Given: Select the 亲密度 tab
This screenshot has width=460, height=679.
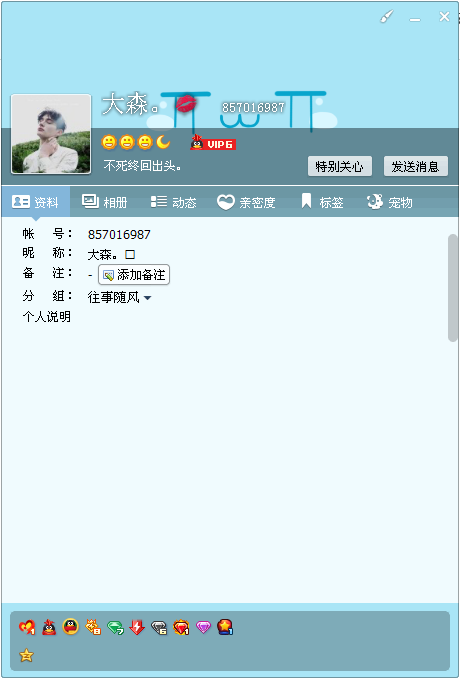Looking at the screenshot, I should click(246, 202).
